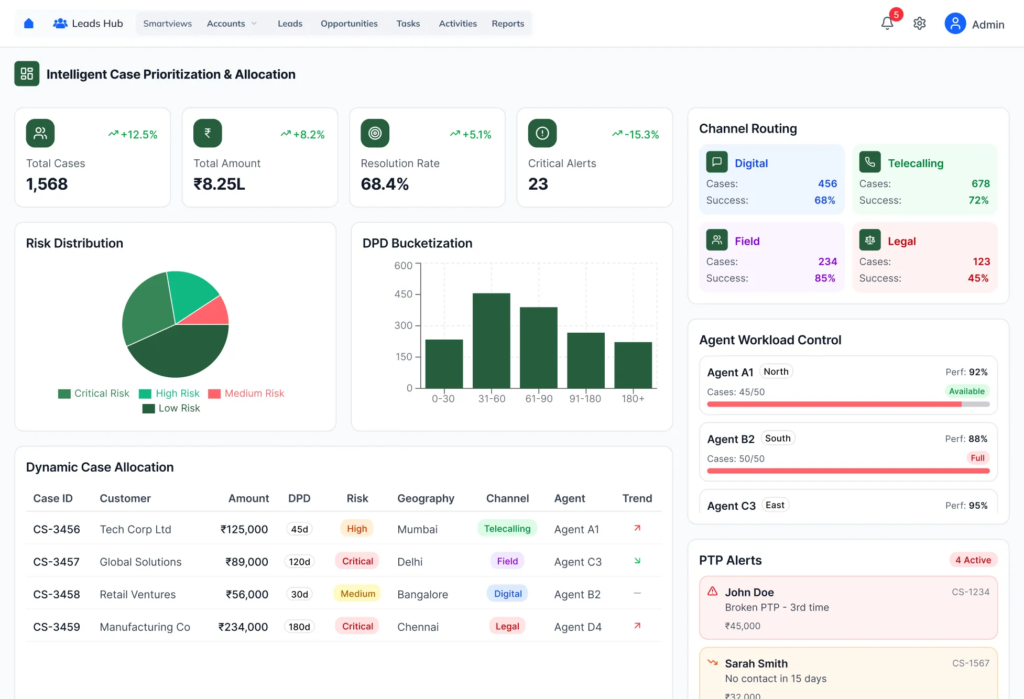Viewport: 1024px width, 699px height.
Task: Open the Opportunities menu
Action: coord(349,24)
